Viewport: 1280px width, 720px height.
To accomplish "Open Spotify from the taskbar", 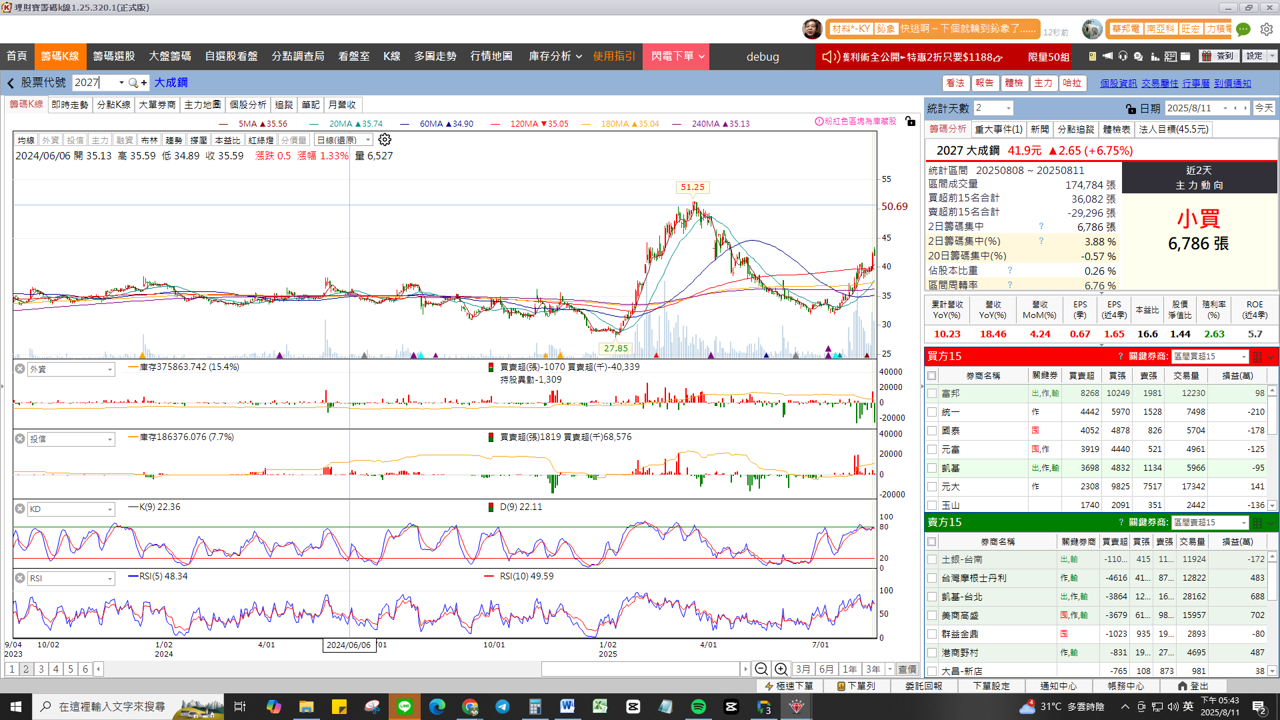I will tap(698, 706).
